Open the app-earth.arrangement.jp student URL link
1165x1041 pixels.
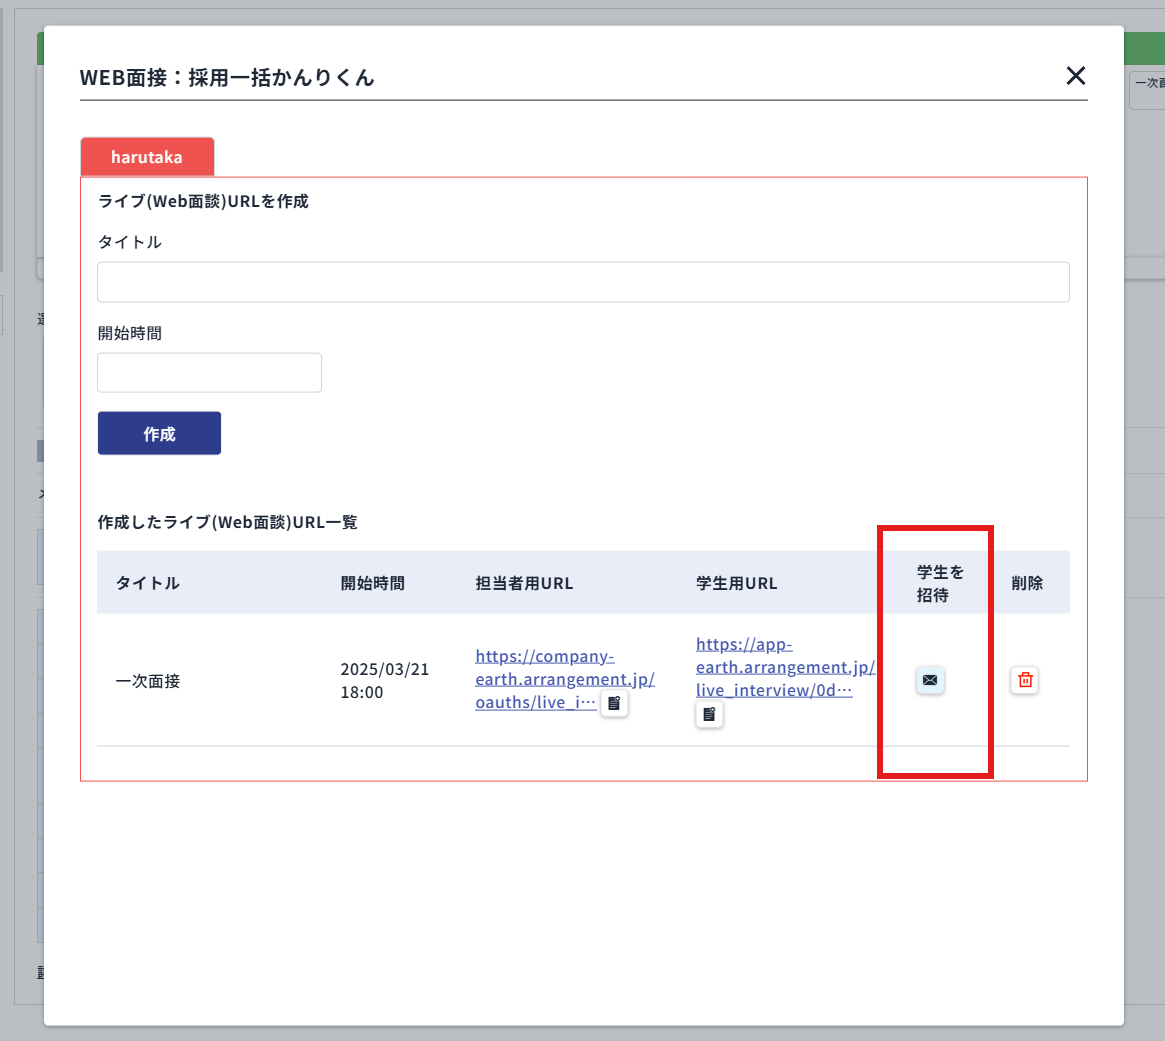click(784, 667)
